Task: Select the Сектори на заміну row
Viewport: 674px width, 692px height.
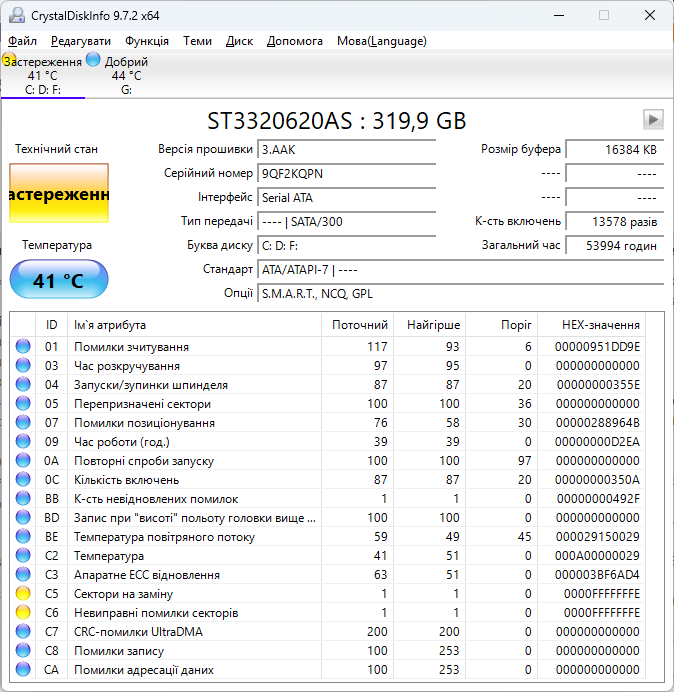Action: pos(328,593)
